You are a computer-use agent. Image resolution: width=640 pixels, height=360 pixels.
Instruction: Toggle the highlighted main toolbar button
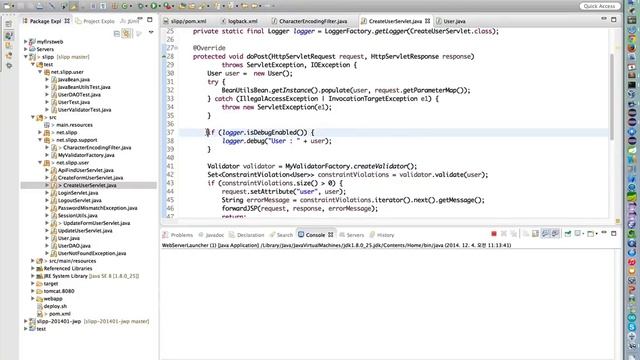click(73, 6)
